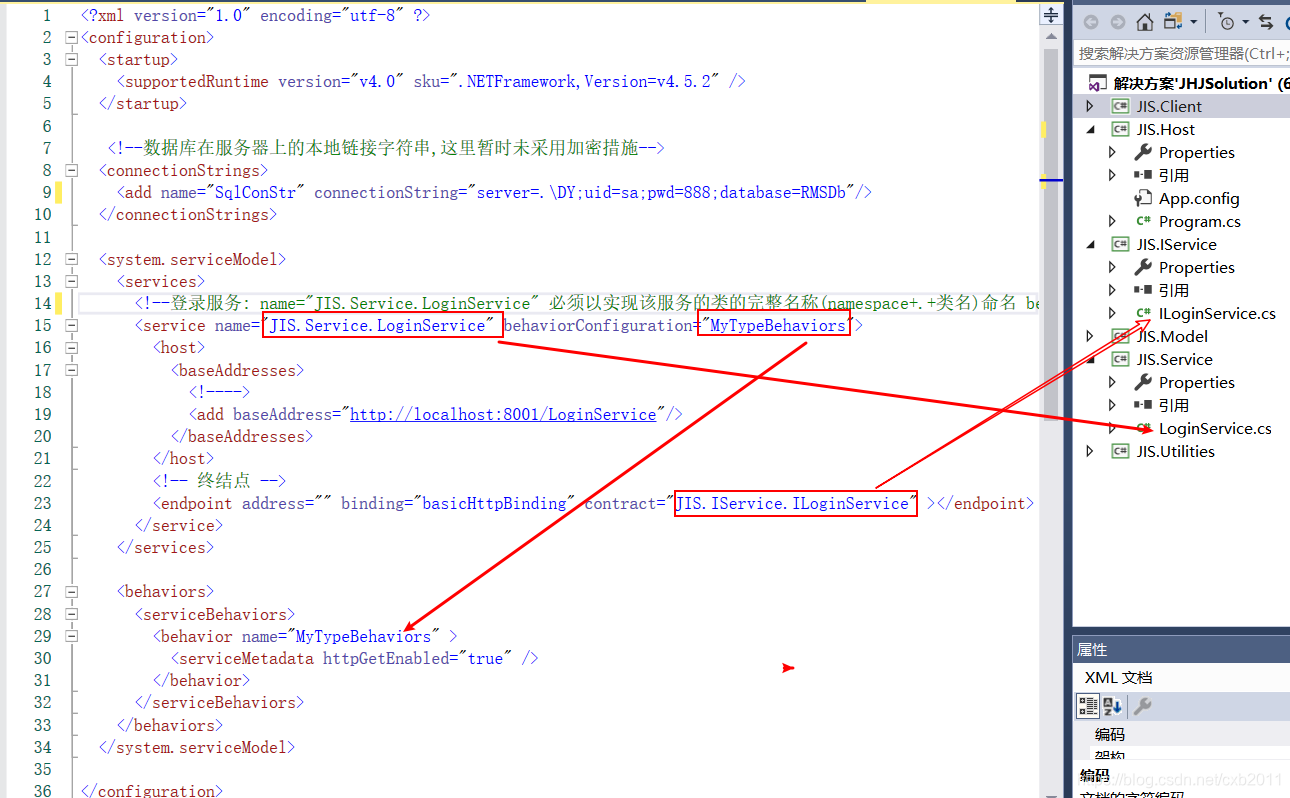The height and width of the screenshot is (798, 1290).
Task: Click the JIS.Utilities project C# icon
Action: 1120,451
